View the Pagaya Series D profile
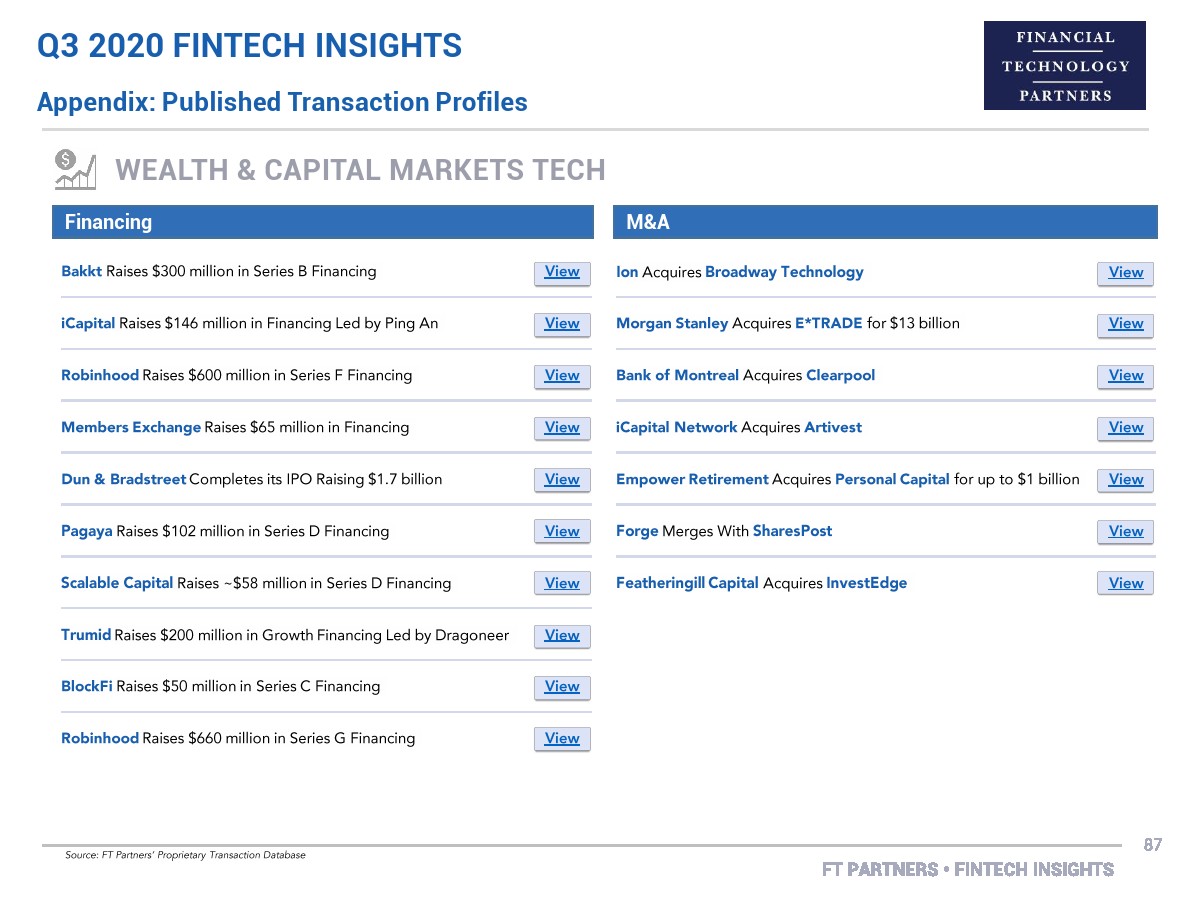The image size is (1200, 900). (x=562, y=532)
